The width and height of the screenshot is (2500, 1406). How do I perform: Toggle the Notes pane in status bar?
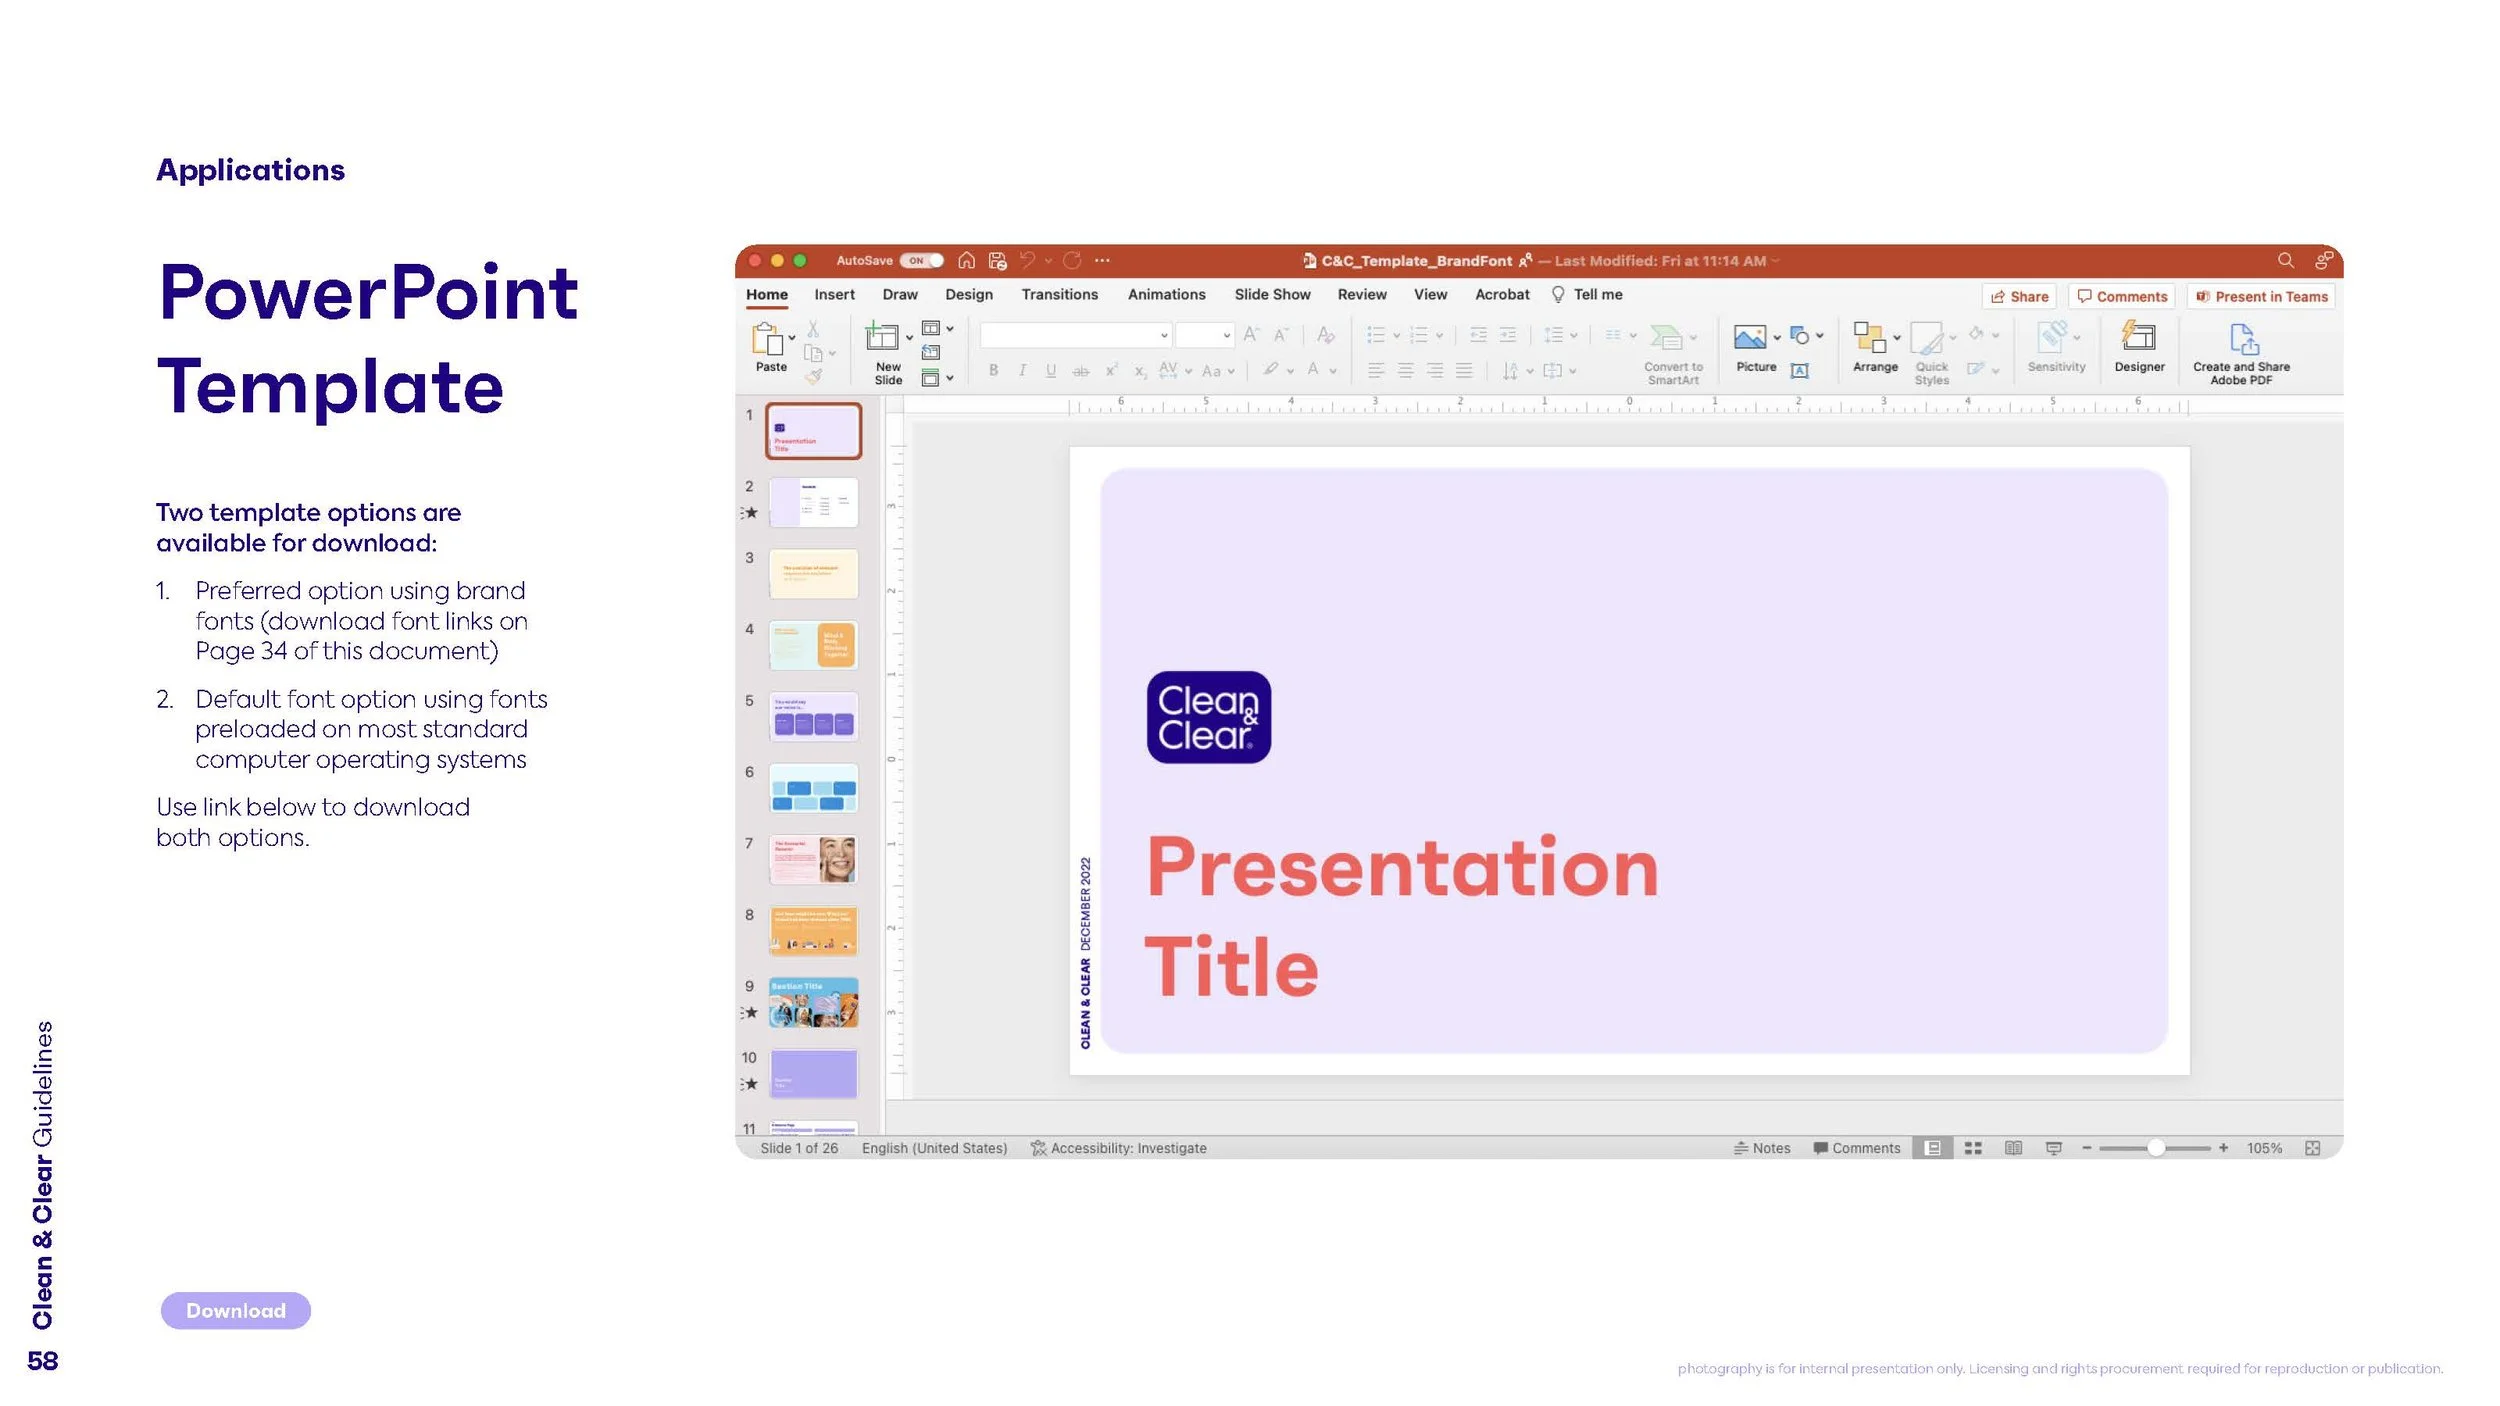tap(1762, 1148)
